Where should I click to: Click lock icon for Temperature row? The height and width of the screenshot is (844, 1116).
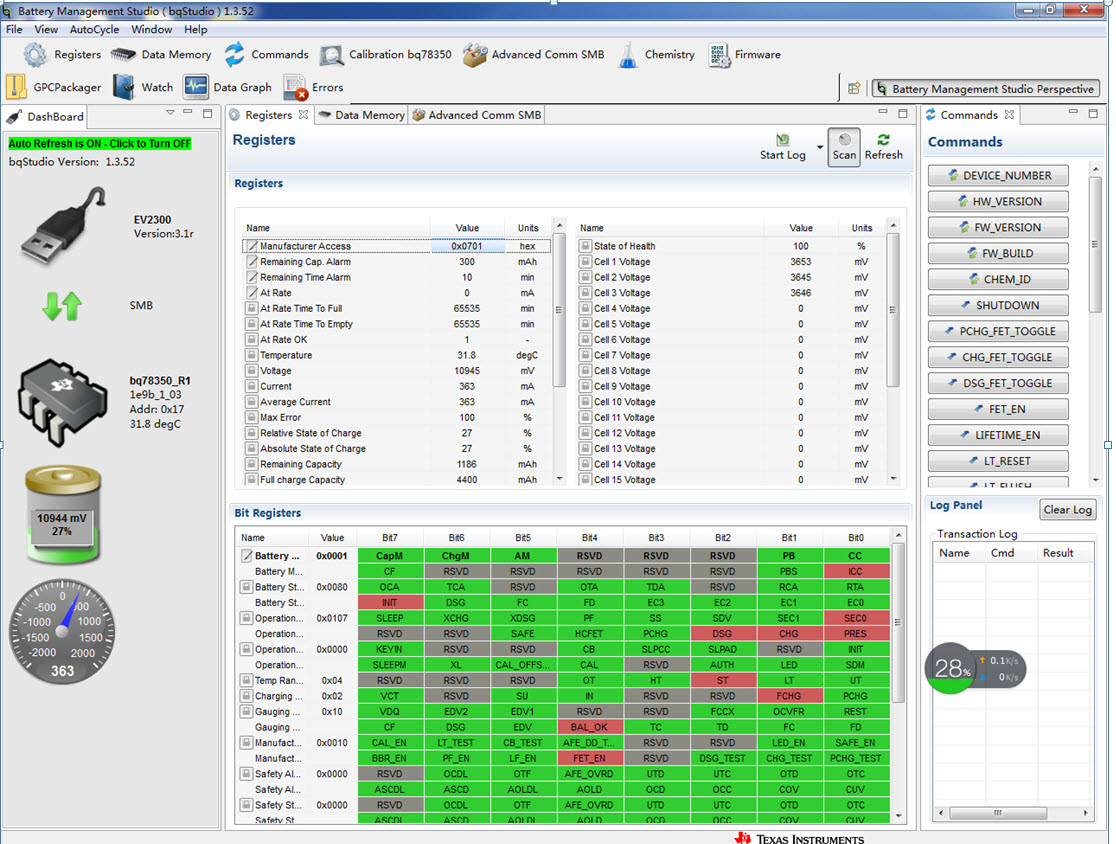point(251,355)
